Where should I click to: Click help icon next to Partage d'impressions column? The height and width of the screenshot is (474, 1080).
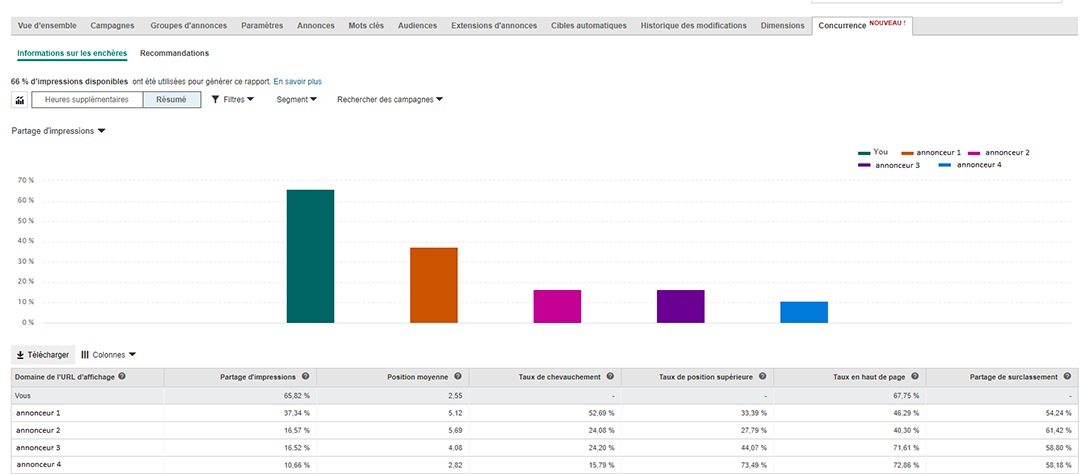[305, 377]
